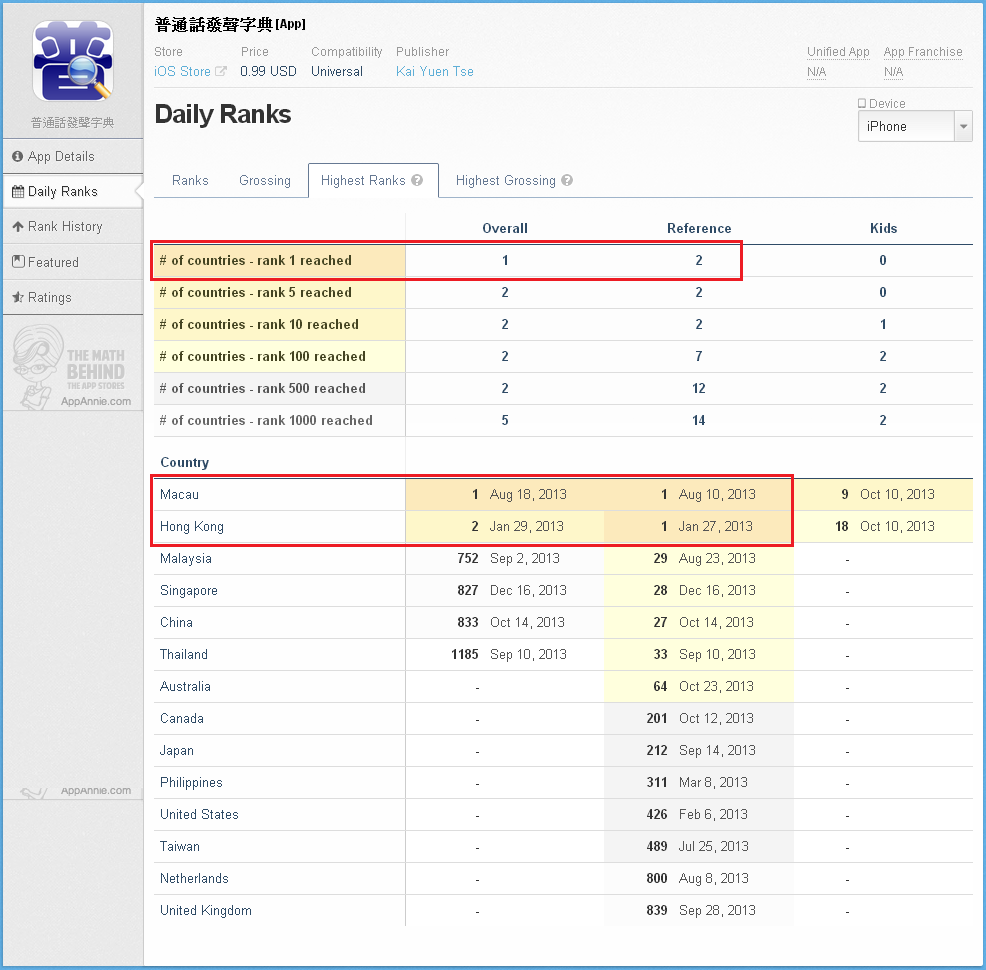Click the Unified App header label
The height and width of the screenshot is (970, 986).
pos(838,52)
